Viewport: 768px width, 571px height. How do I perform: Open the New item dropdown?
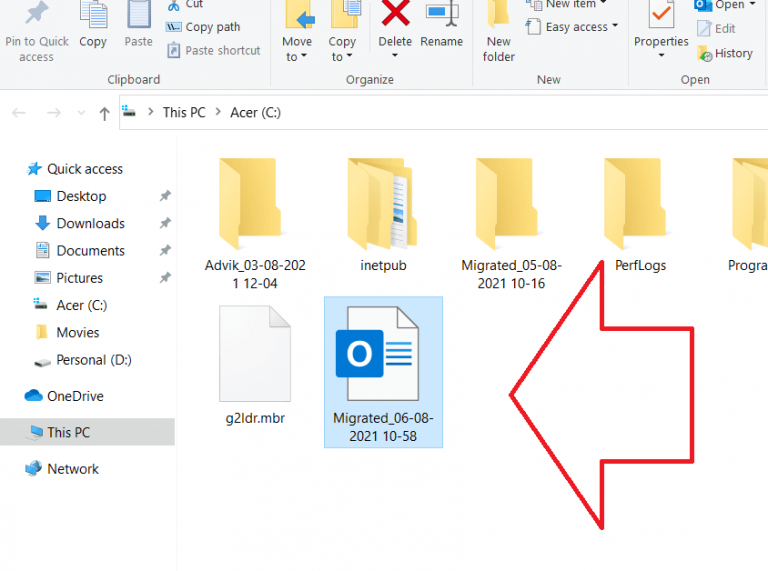[567, 5]
